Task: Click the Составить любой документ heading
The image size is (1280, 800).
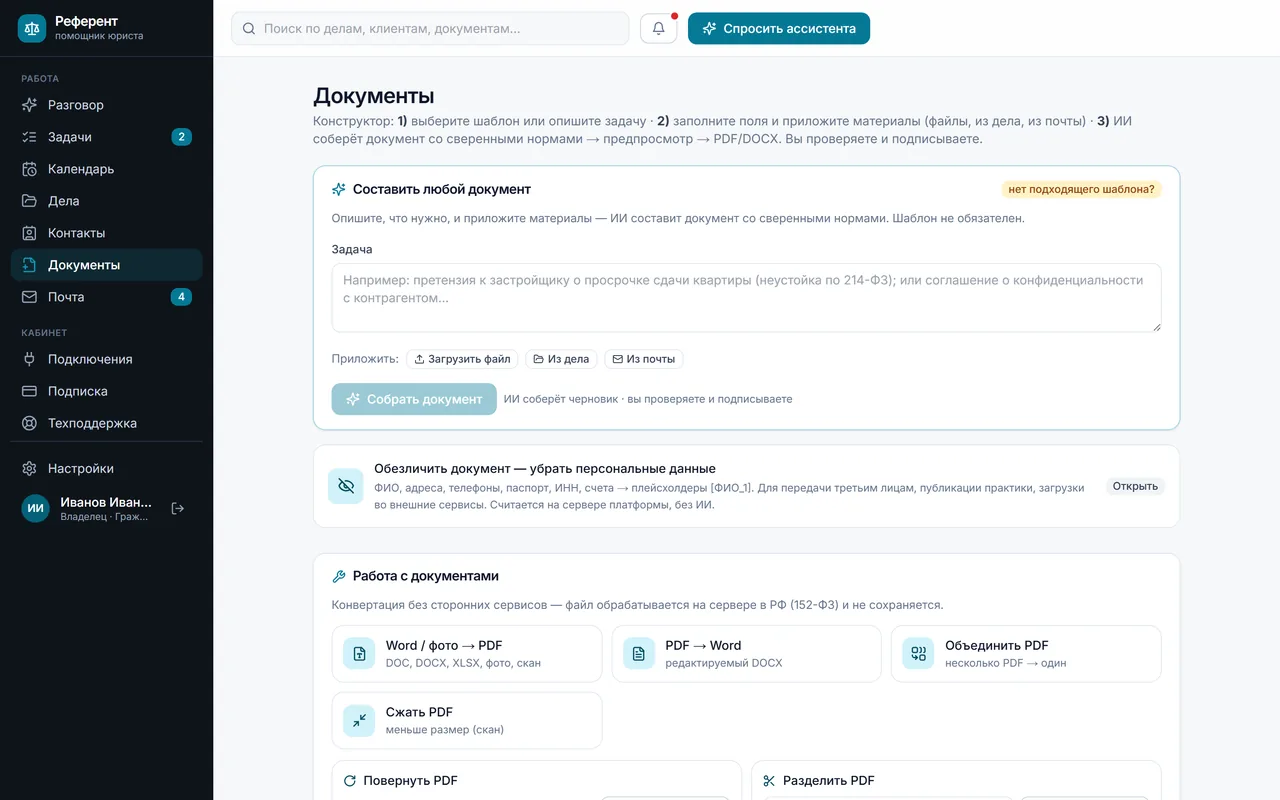Action: point(442,189)
